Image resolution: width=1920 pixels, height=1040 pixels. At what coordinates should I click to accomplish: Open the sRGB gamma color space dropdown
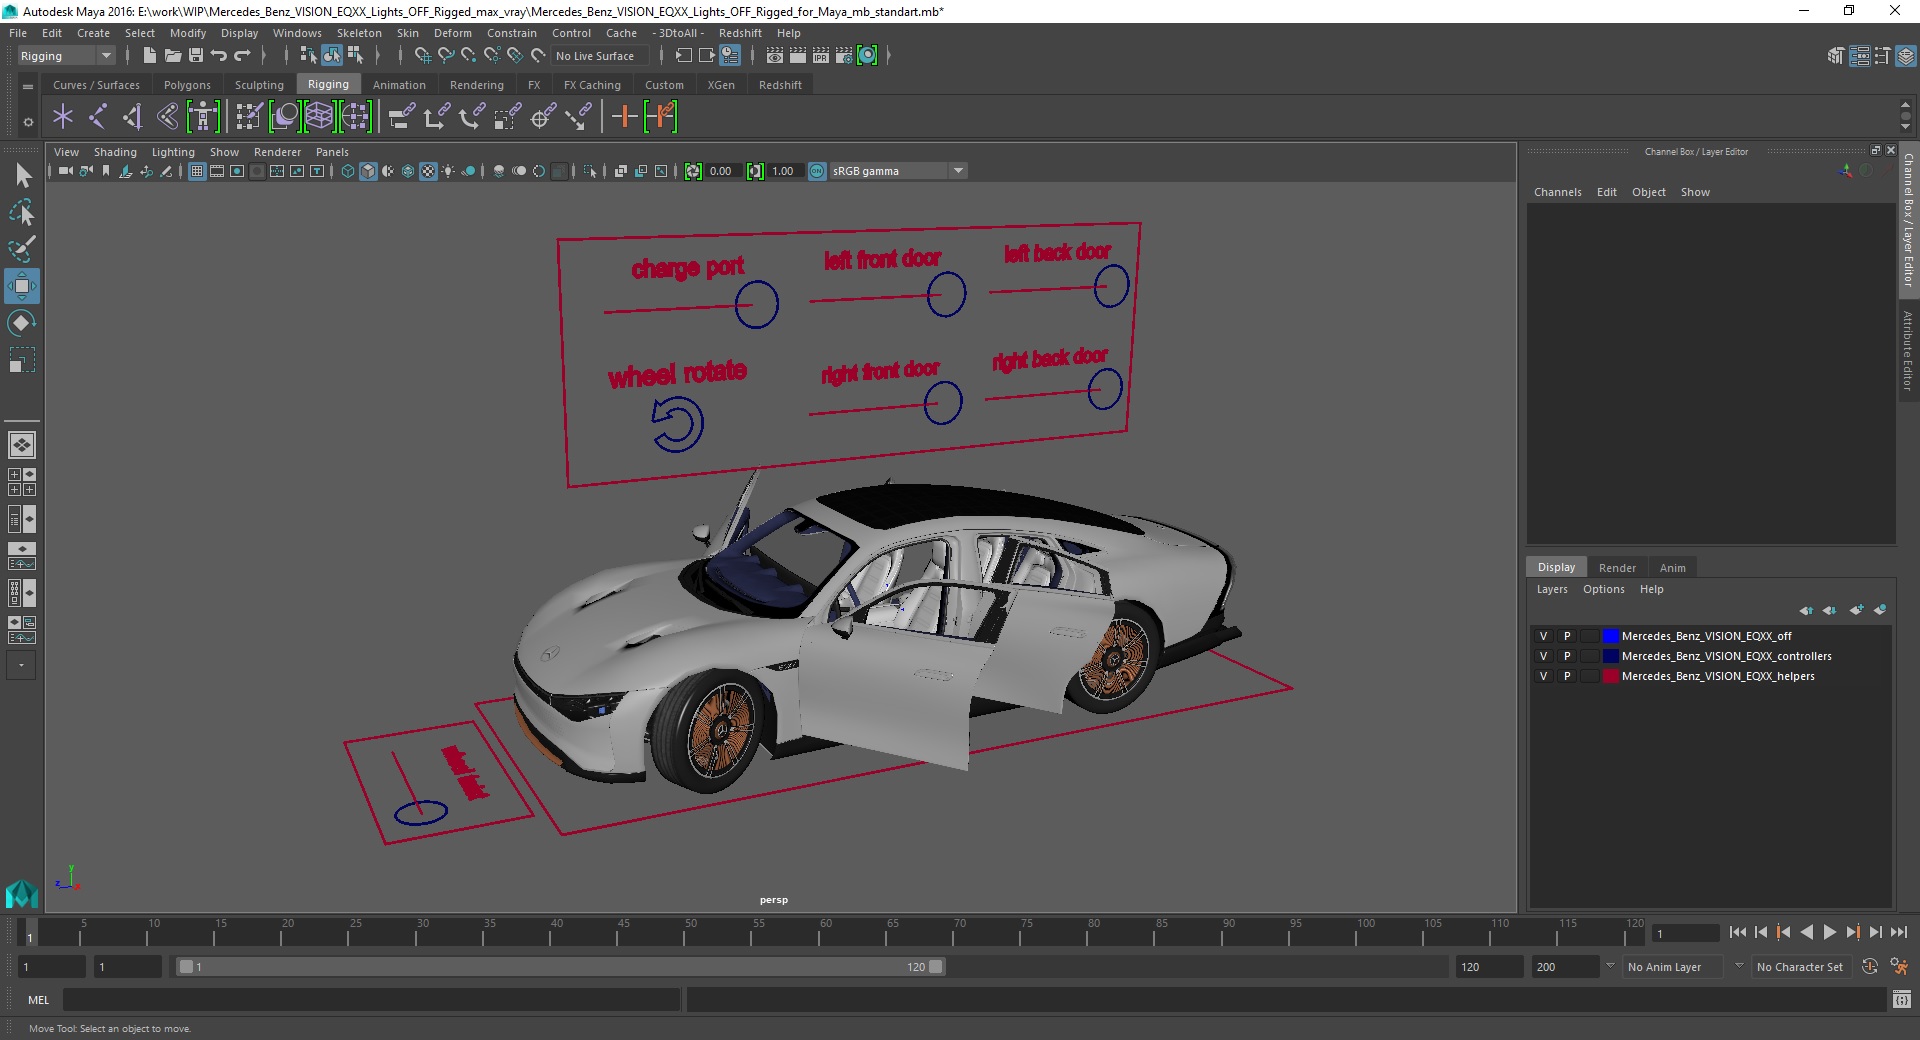click(x=898, y=171)
